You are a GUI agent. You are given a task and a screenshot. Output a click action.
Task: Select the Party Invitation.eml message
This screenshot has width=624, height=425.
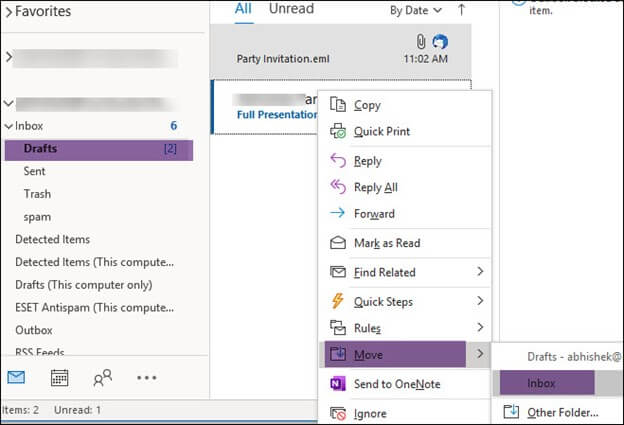[341, 51]
